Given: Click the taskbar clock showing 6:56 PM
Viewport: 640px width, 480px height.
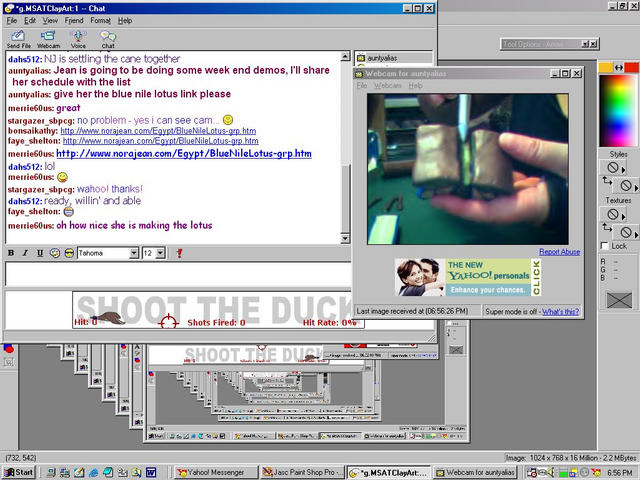Looking at the screenshot, I should tap(620, 473).
